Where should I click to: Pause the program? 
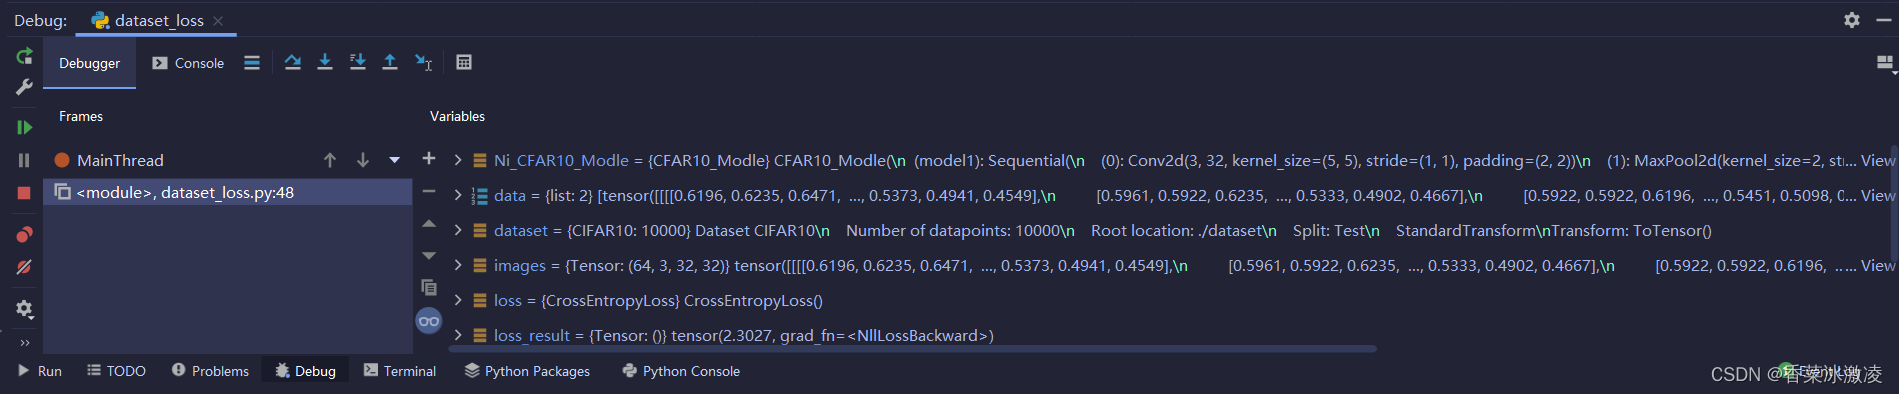pyautogui.click(x=24, y=160)
